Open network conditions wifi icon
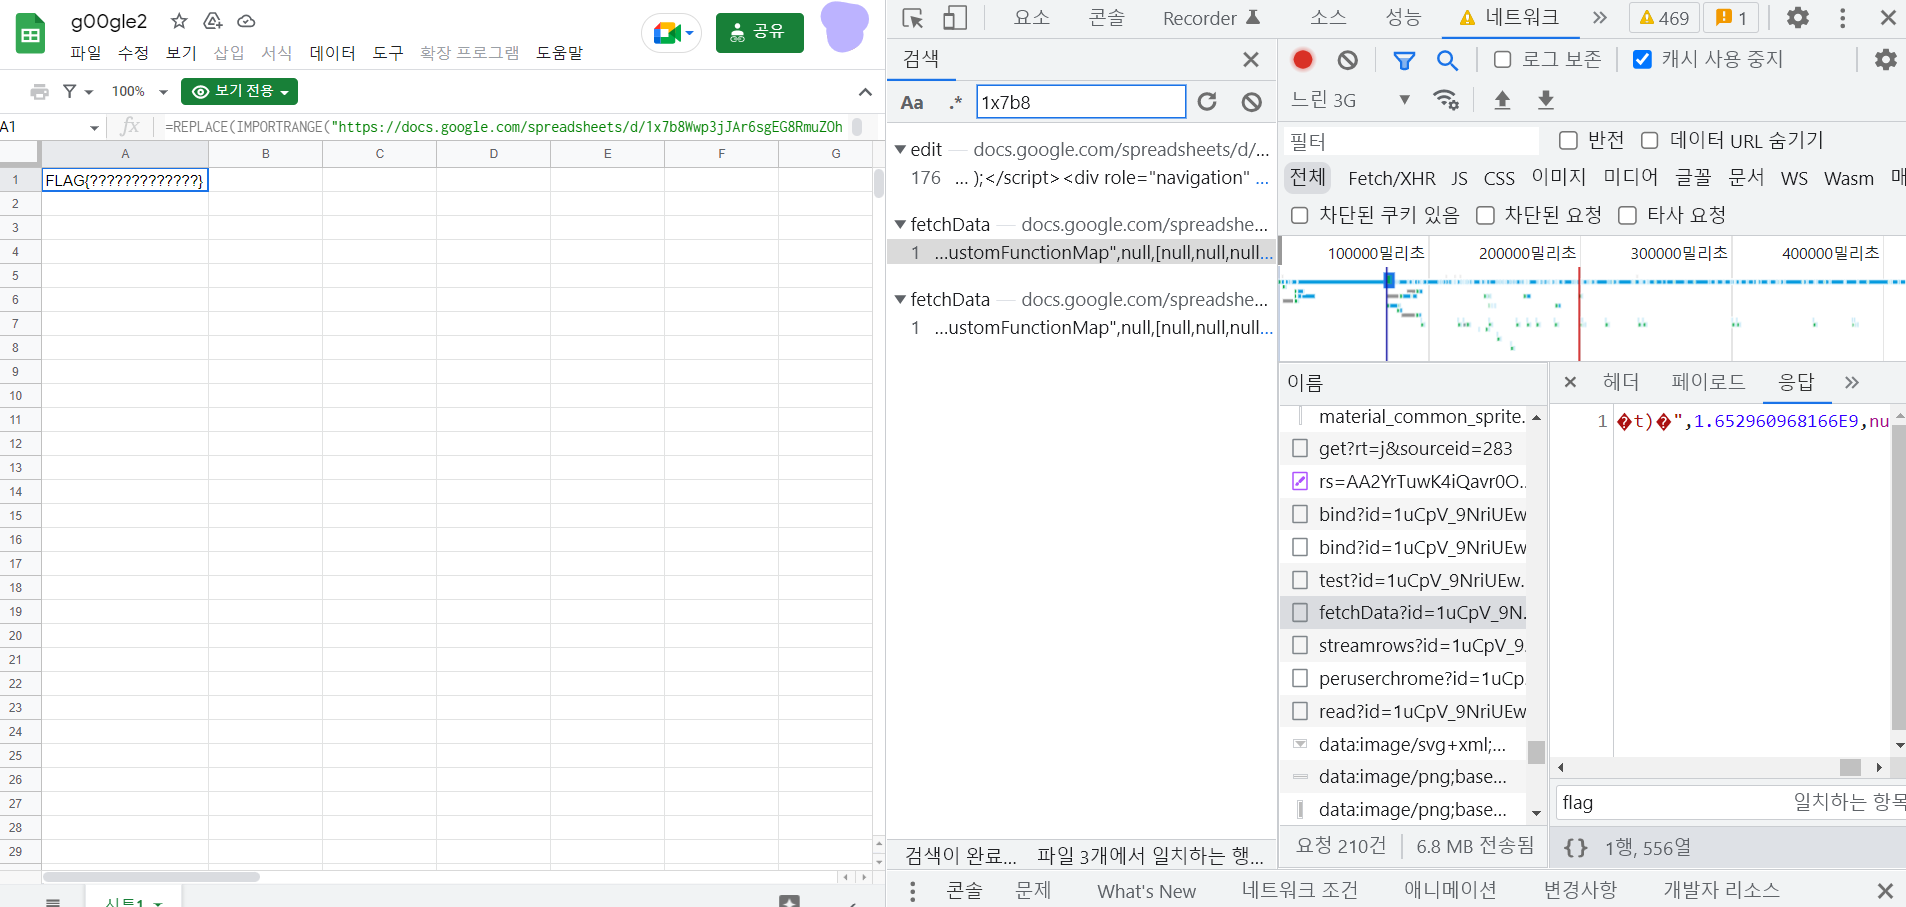 pos(1446,99)
